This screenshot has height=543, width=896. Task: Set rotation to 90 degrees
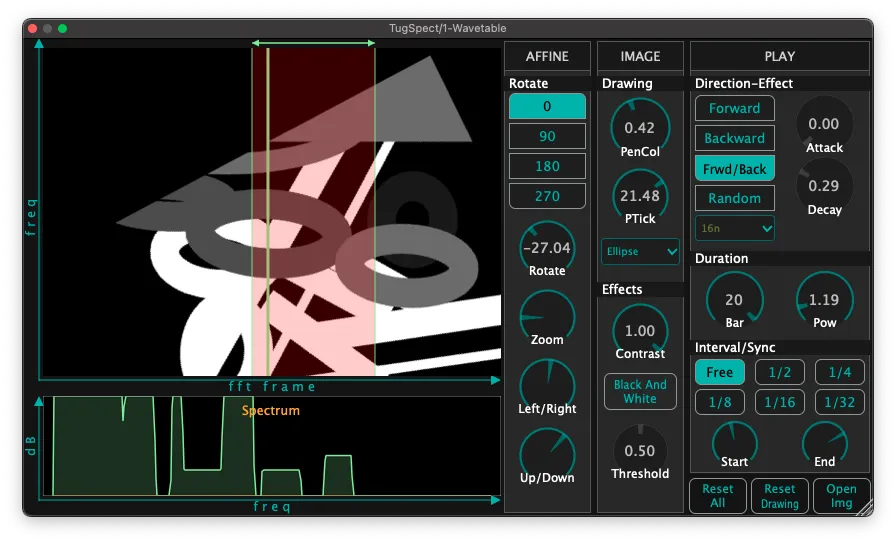[x=547, y=136]
